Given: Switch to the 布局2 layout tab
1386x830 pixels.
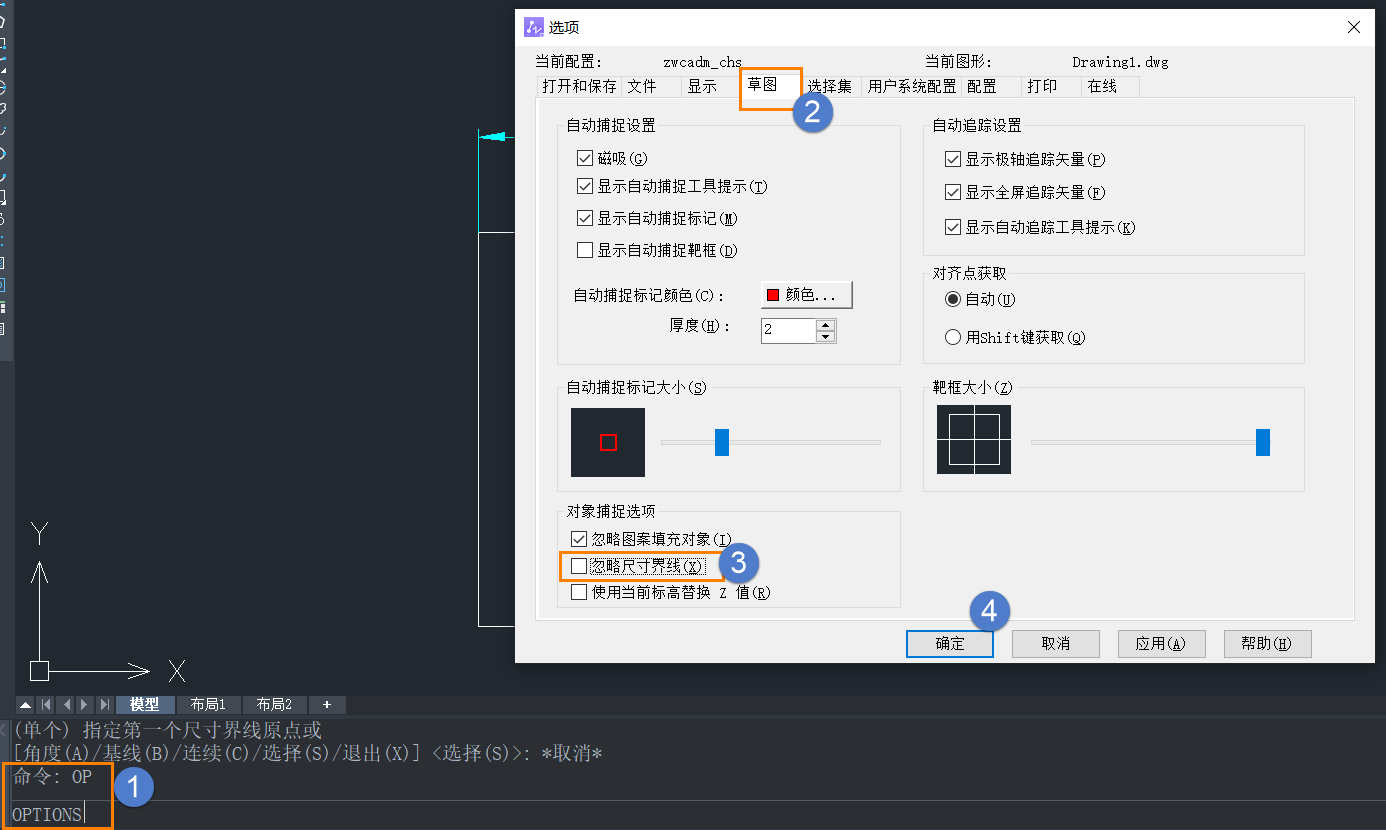Looking at the screenshot, I should (274, 705).
